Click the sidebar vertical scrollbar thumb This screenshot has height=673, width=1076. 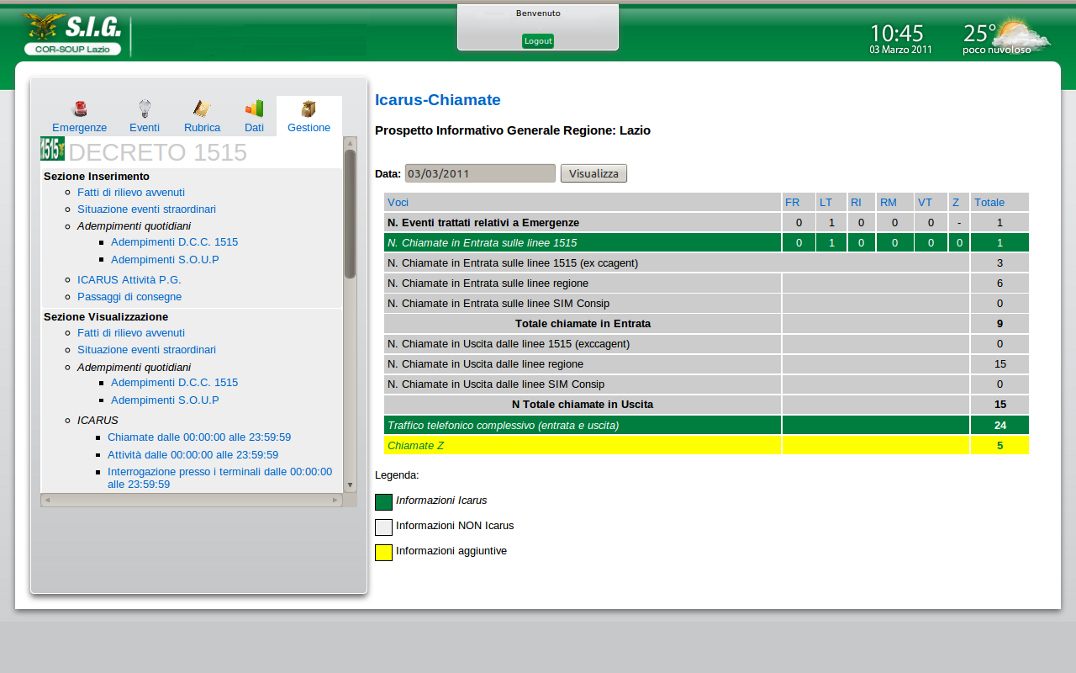point(350,213)
